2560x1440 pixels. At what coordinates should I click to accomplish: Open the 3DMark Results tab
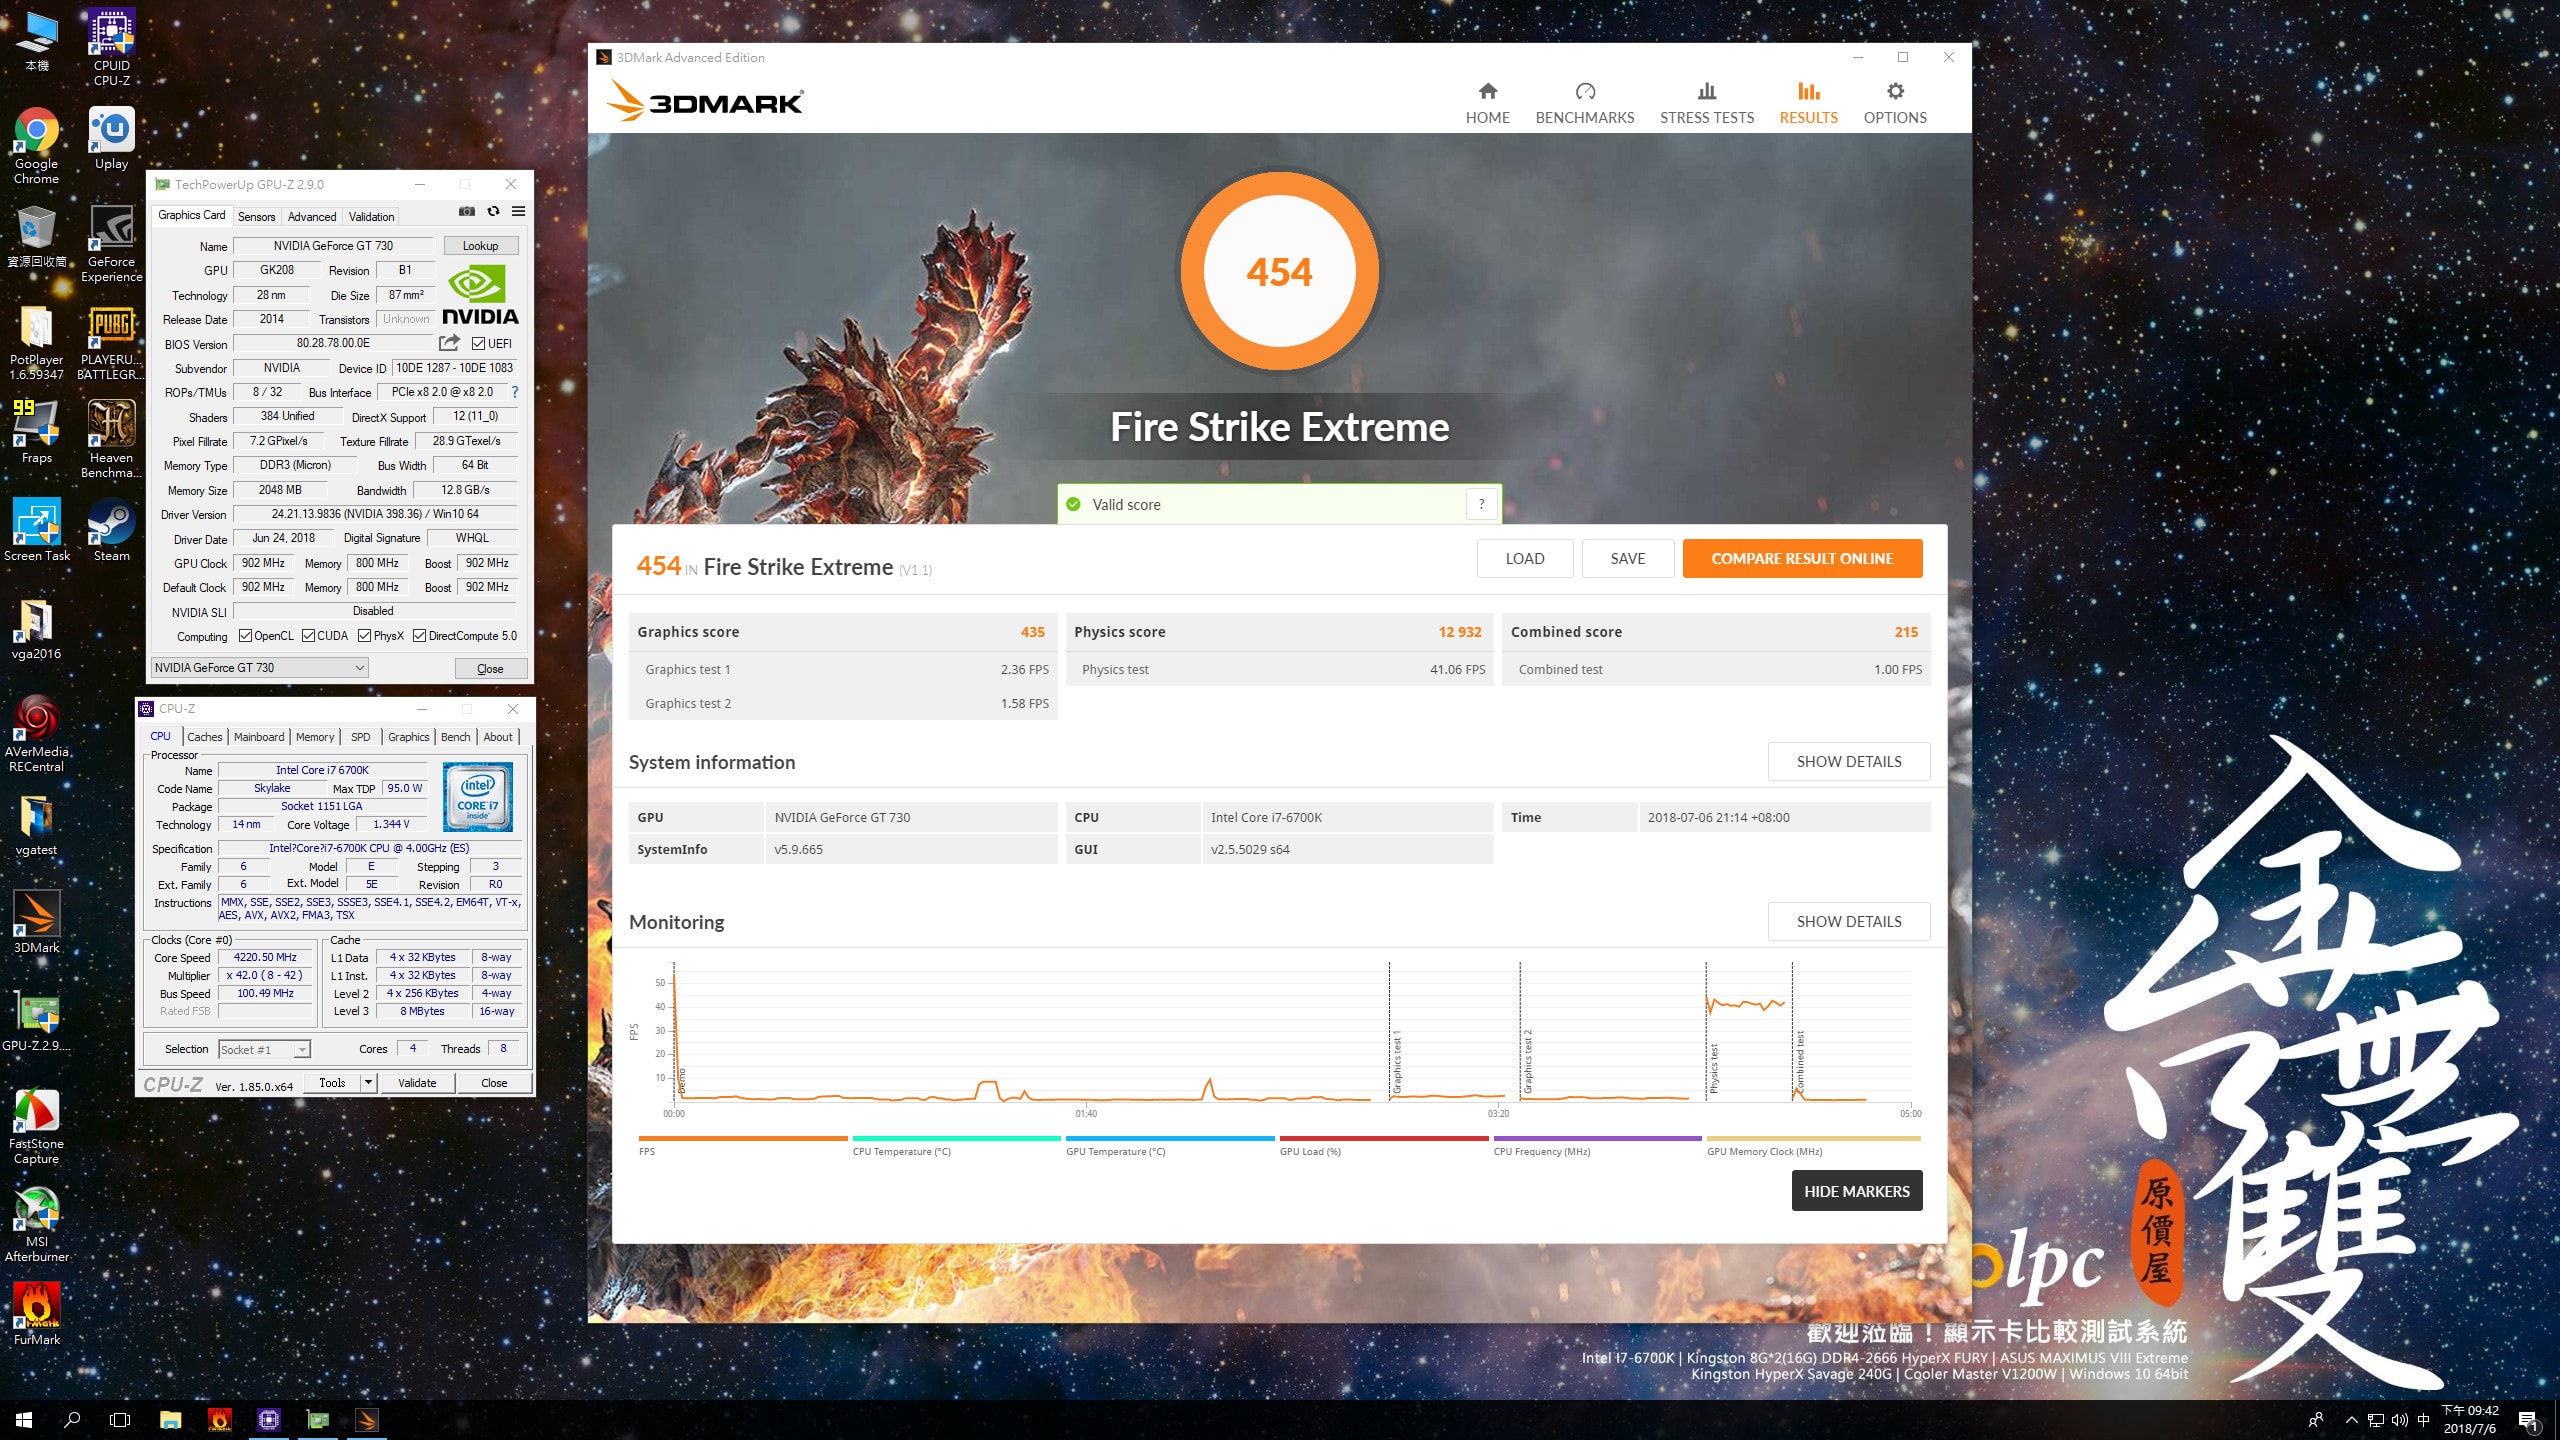1808,103
